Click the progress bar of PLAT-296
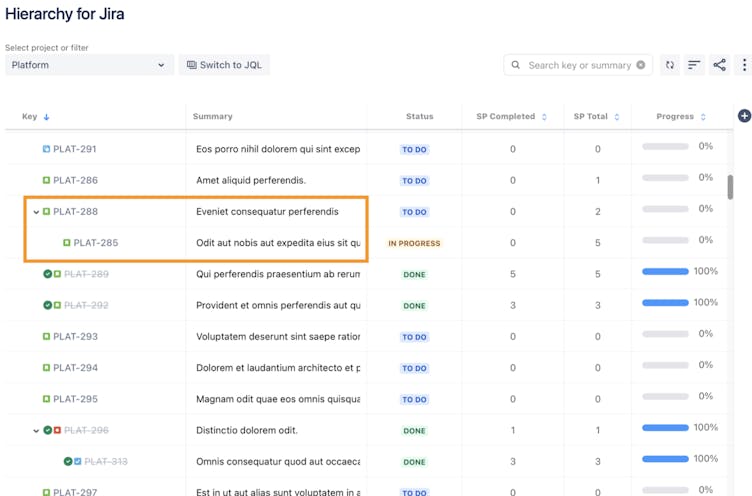 tap(665, 428)
